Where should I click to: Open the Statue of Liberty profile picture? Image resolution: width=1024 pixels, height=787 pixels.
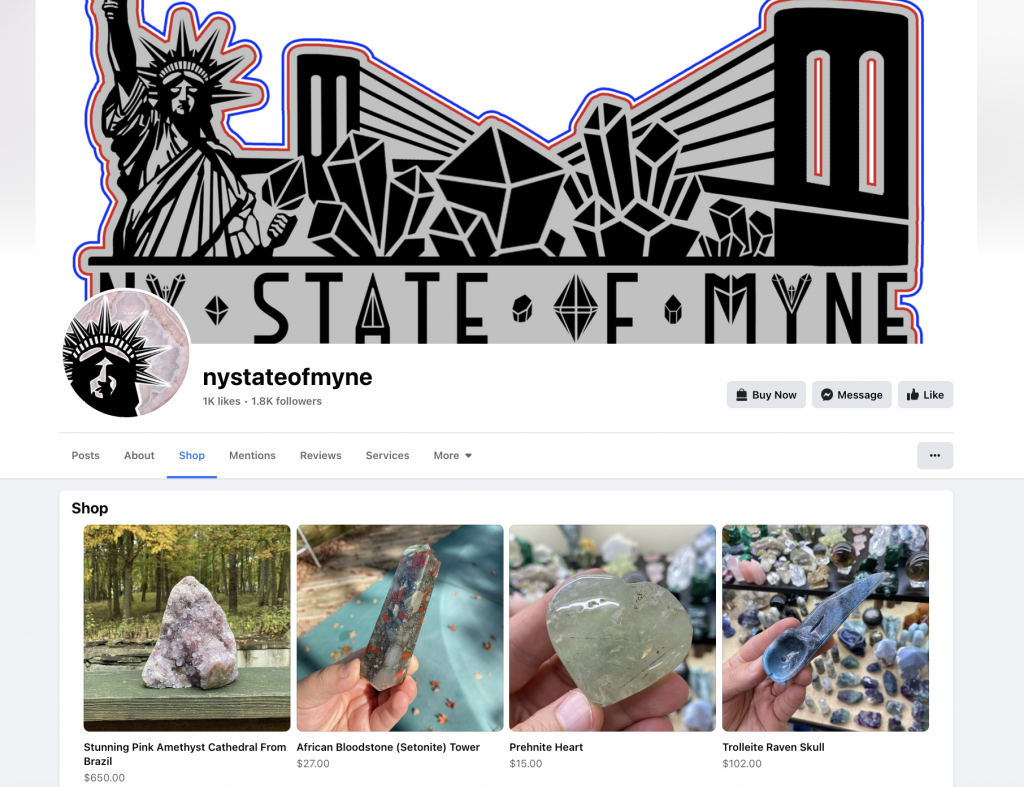[126, 353]
